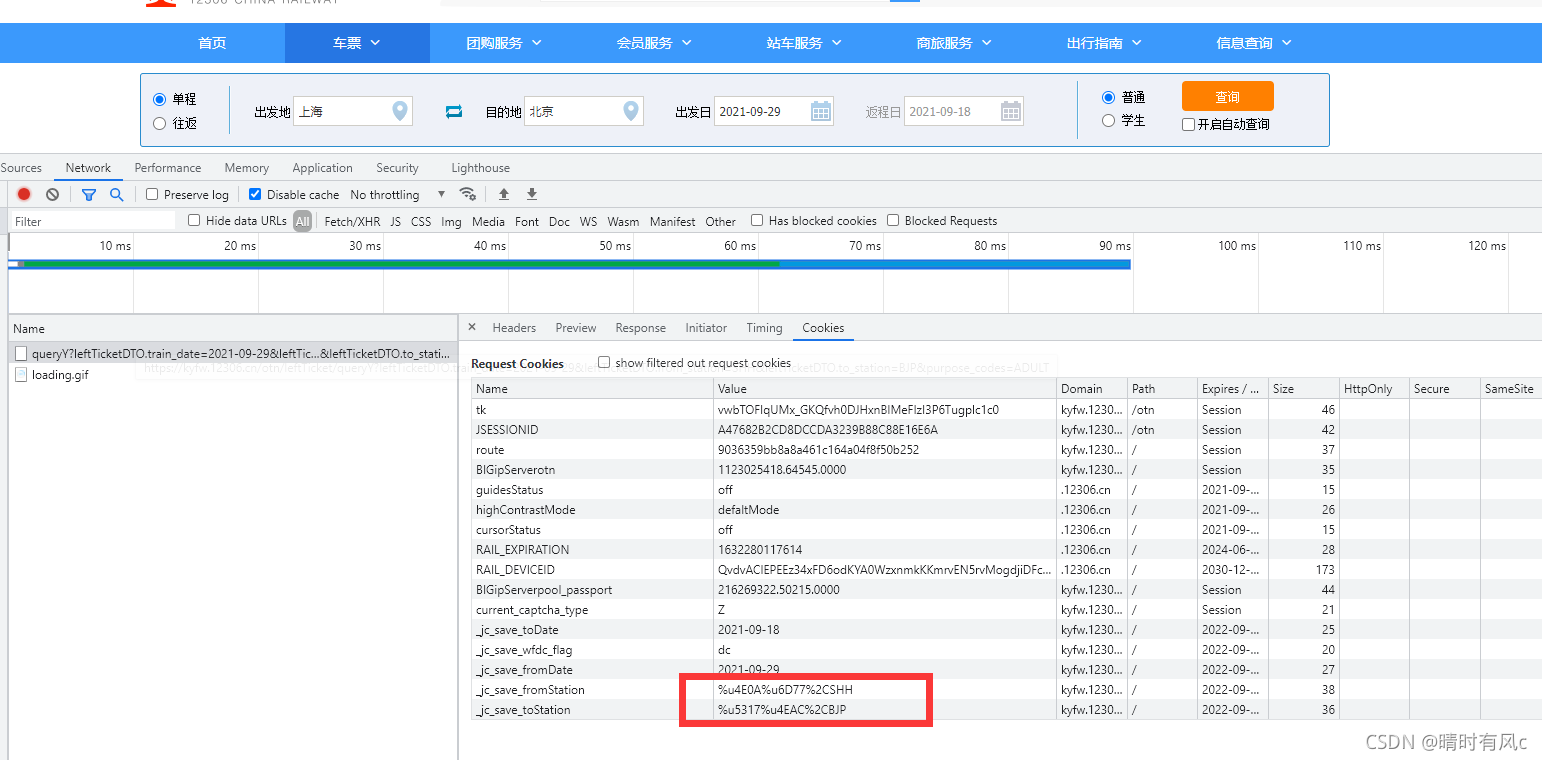Open the Response tab

point(641,327)
